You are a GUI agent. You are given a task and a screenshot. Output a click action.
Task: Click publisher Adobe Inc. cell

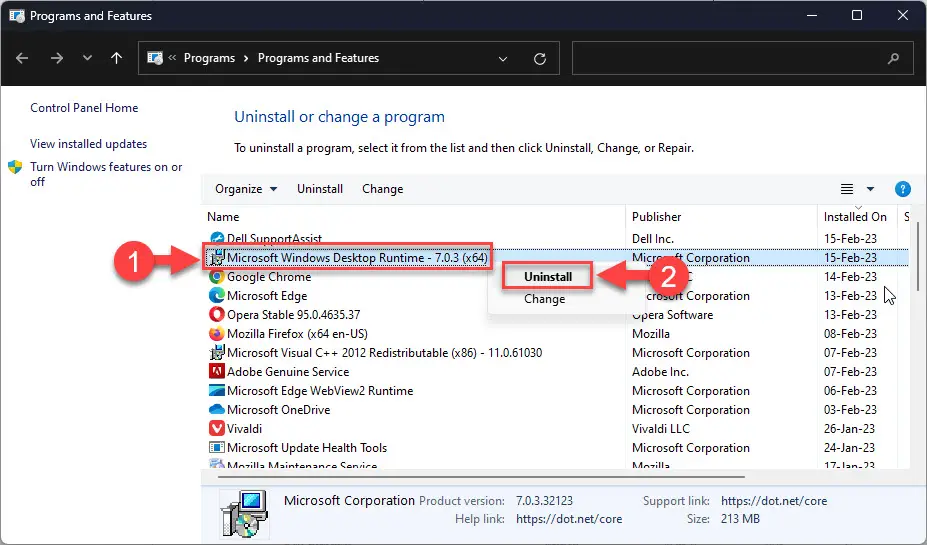660,372
